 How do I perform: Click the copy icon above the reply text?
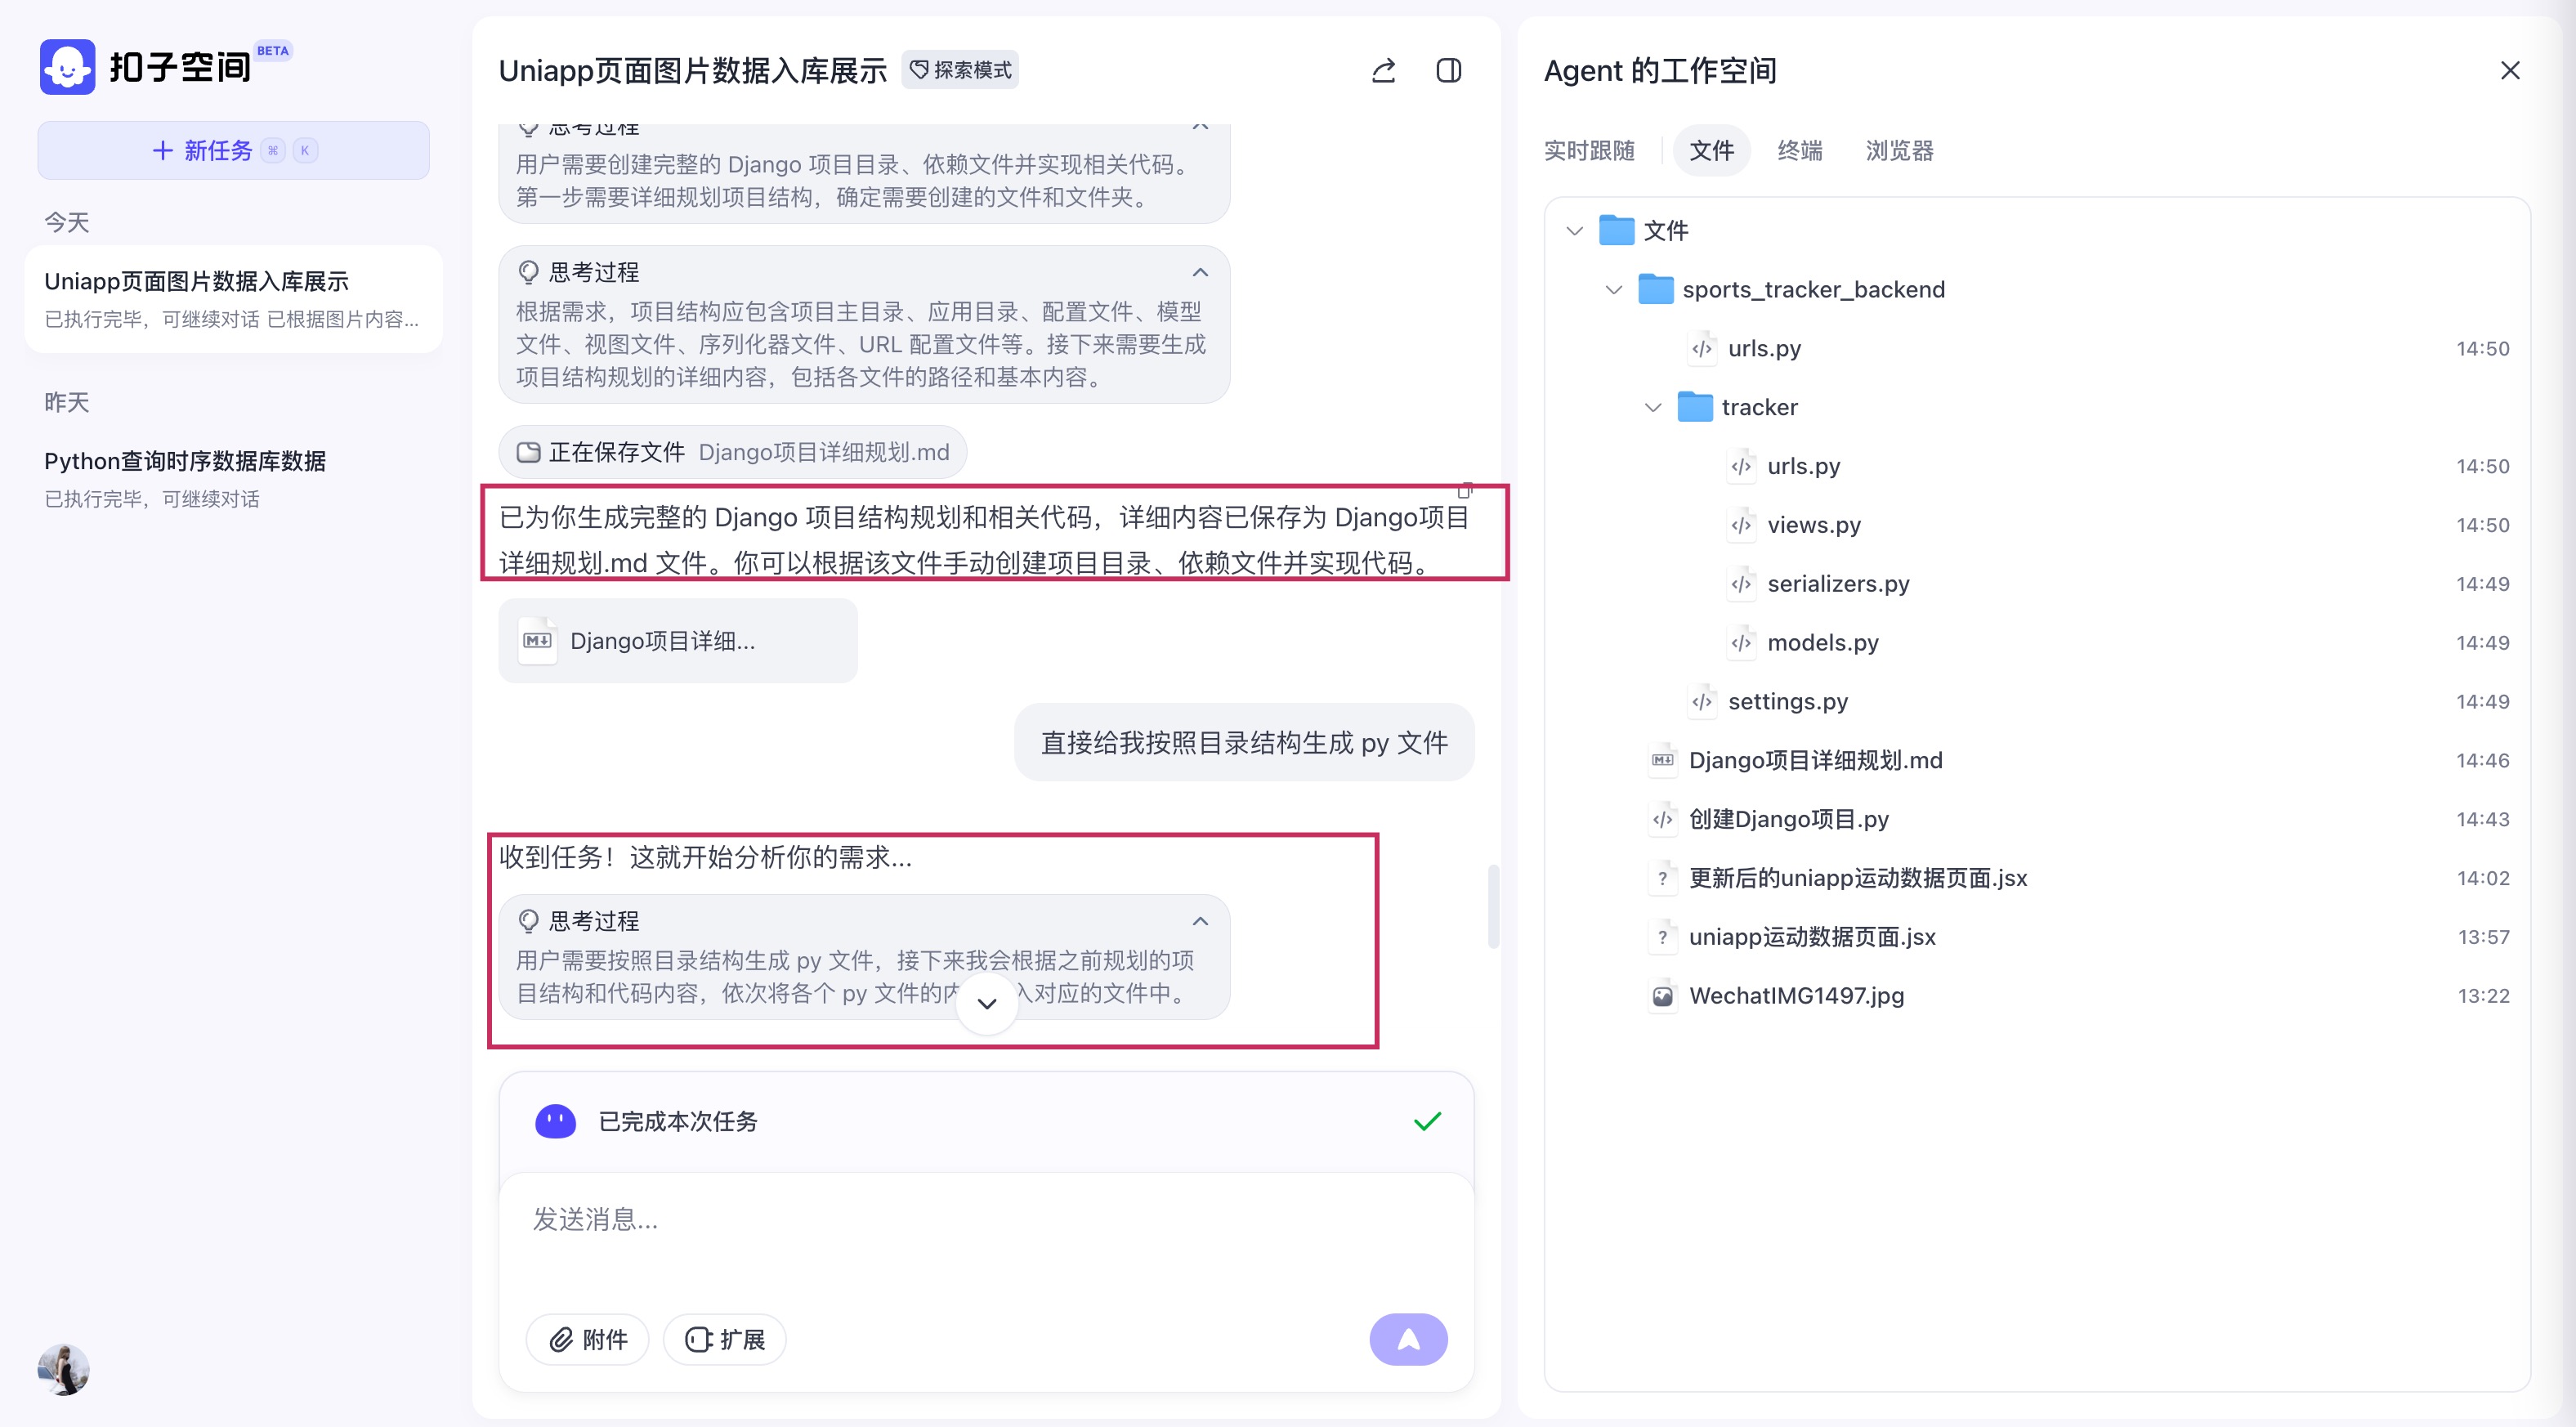click(x=1465, y=490)
